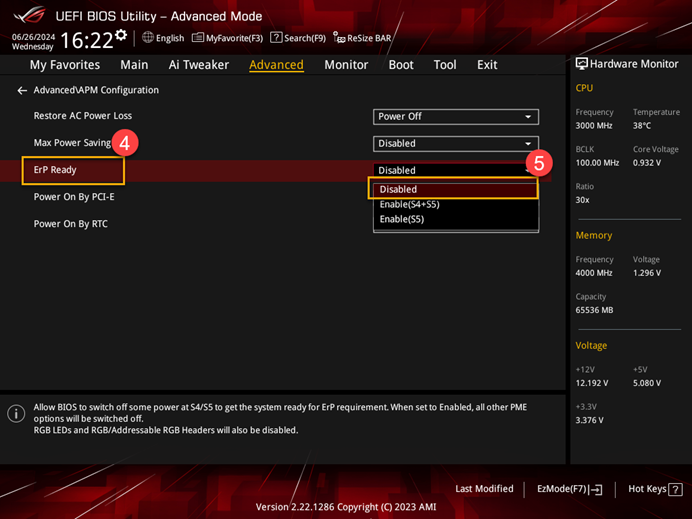Viewport: 692px width, 519px height.
Task: Open the Boot tab
Action: coord(401,65)
